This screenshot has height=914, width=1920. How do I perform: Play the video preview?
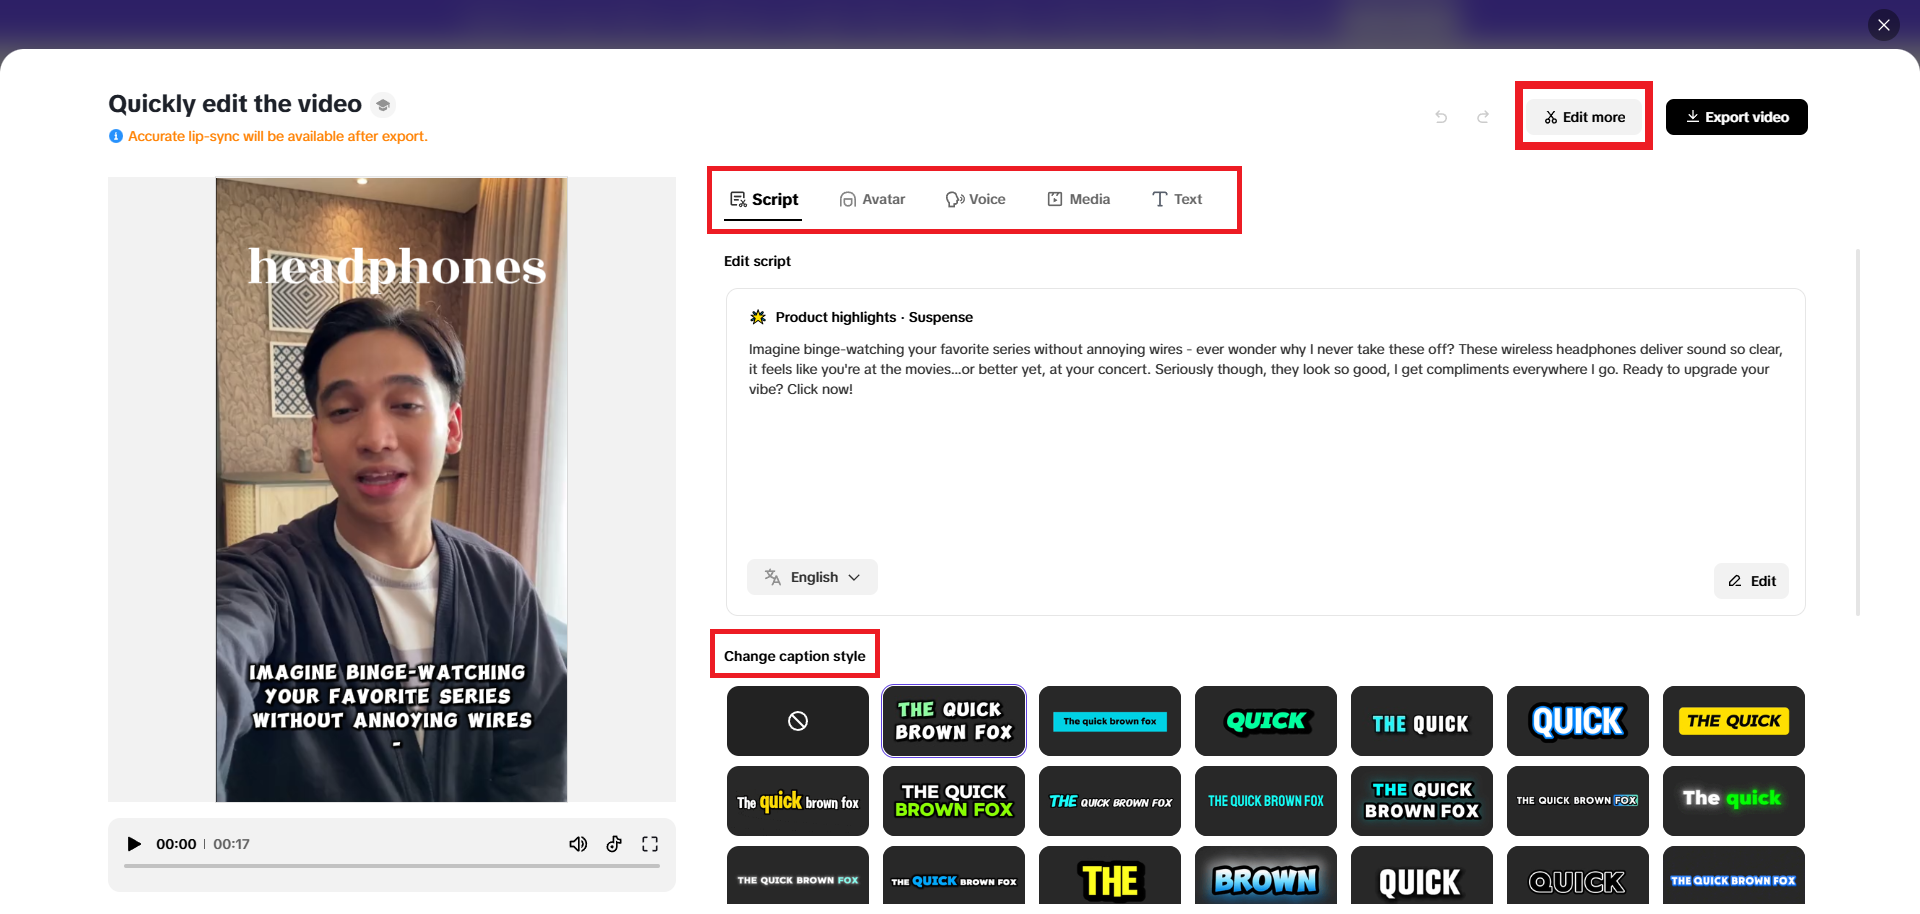click(x=134, y=844)
